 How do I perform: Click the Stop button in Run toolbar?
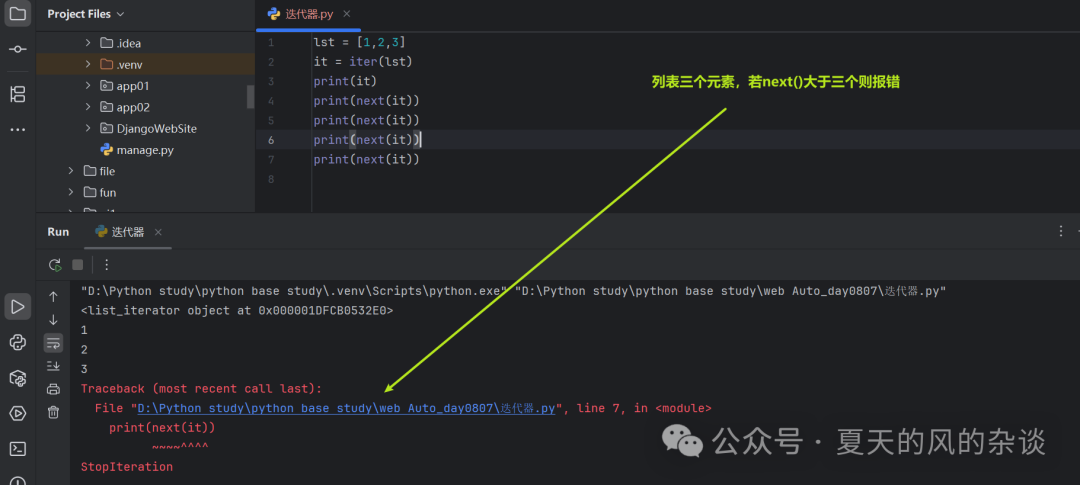tap(77, 265)
